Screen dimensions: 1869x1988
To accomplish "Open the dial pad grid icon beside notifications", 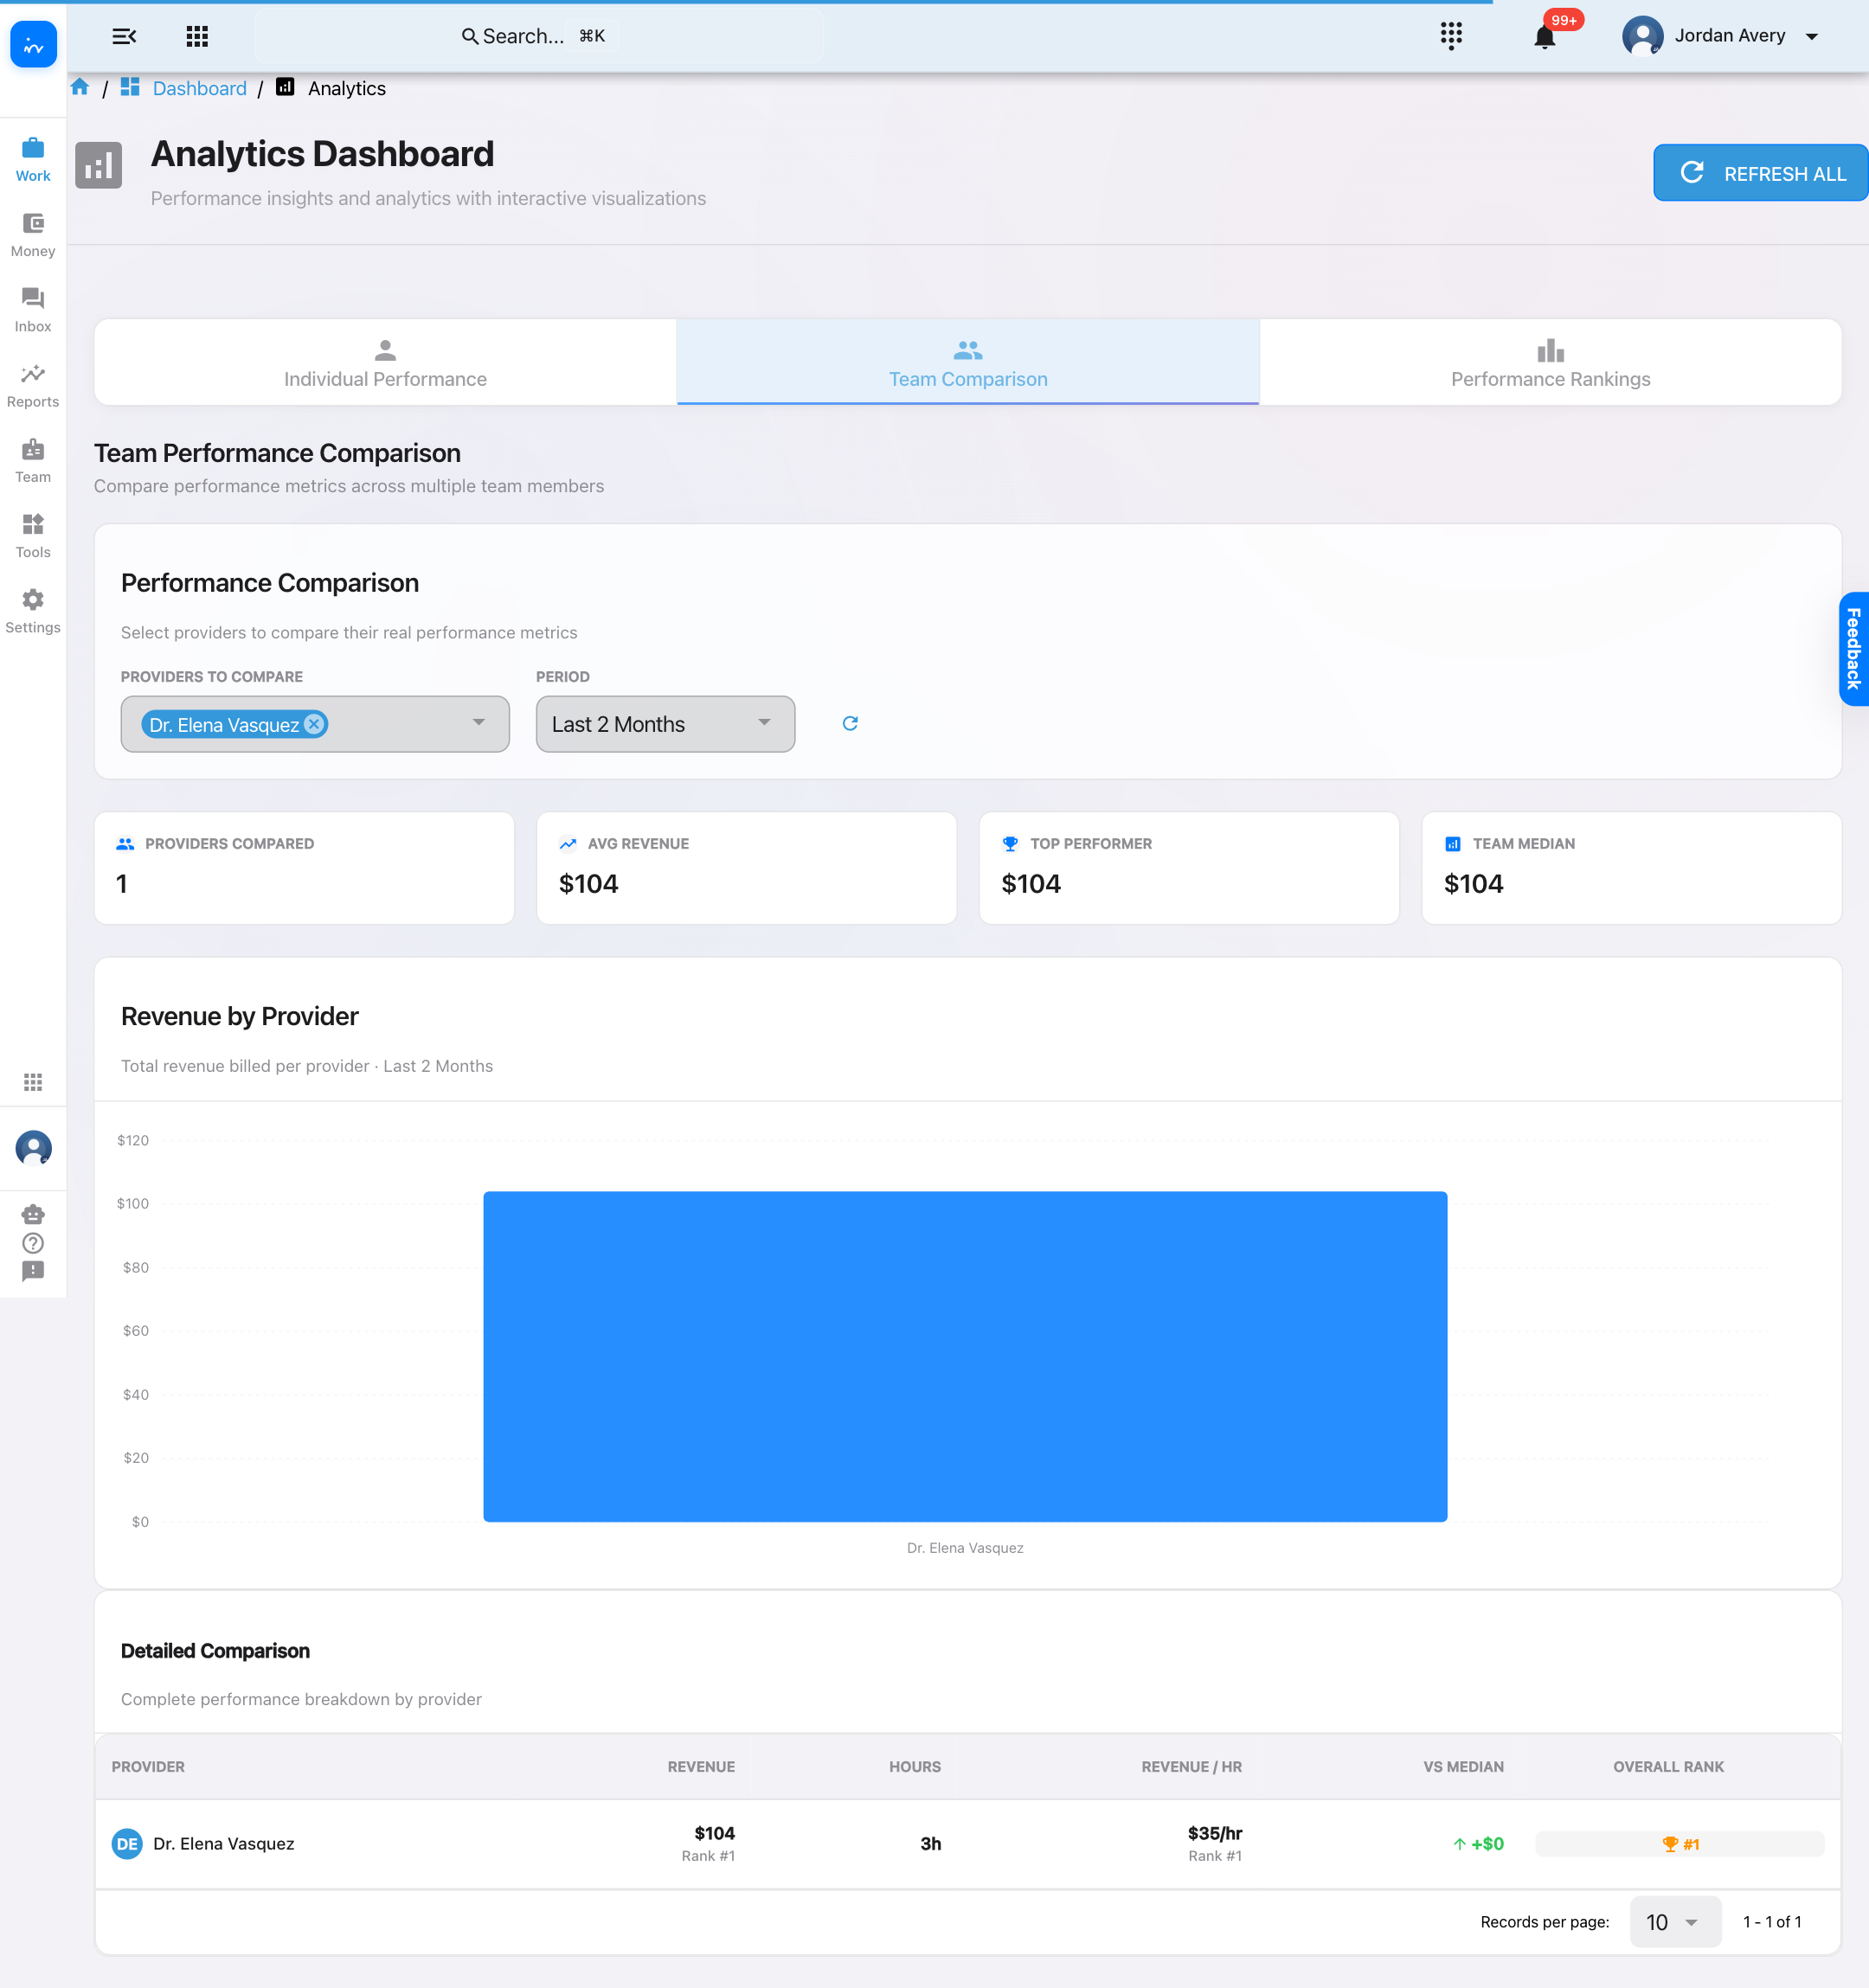I will [x=1451, y=36].
